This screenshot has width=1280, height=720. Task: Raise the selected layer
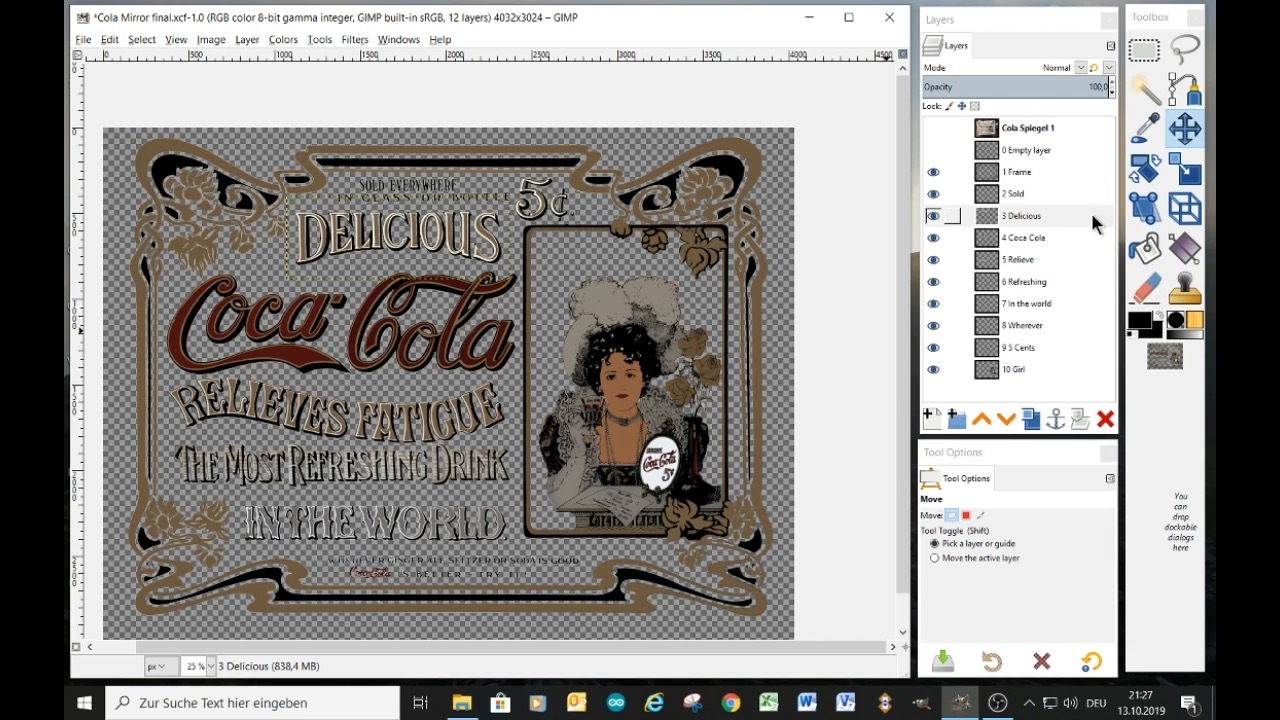pos(981,419)
